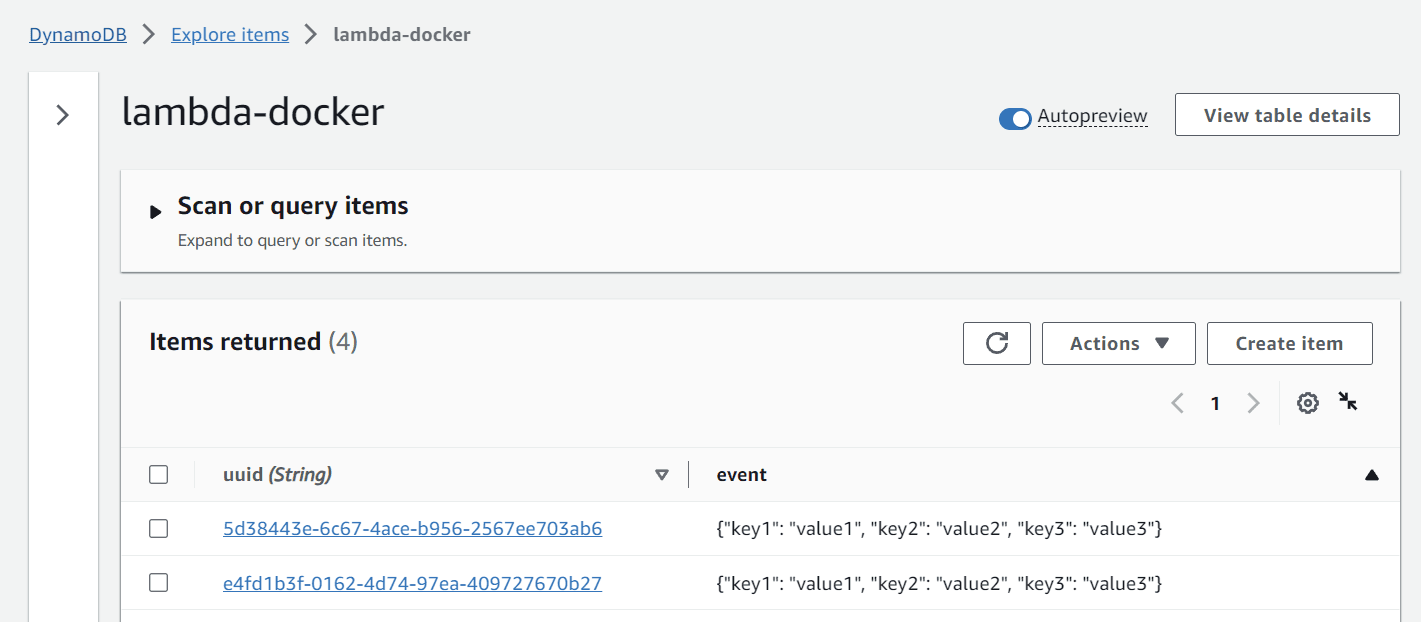Open table preferences gear icon
This screenshot has height=622, width=1421.
pos(1308,403)
